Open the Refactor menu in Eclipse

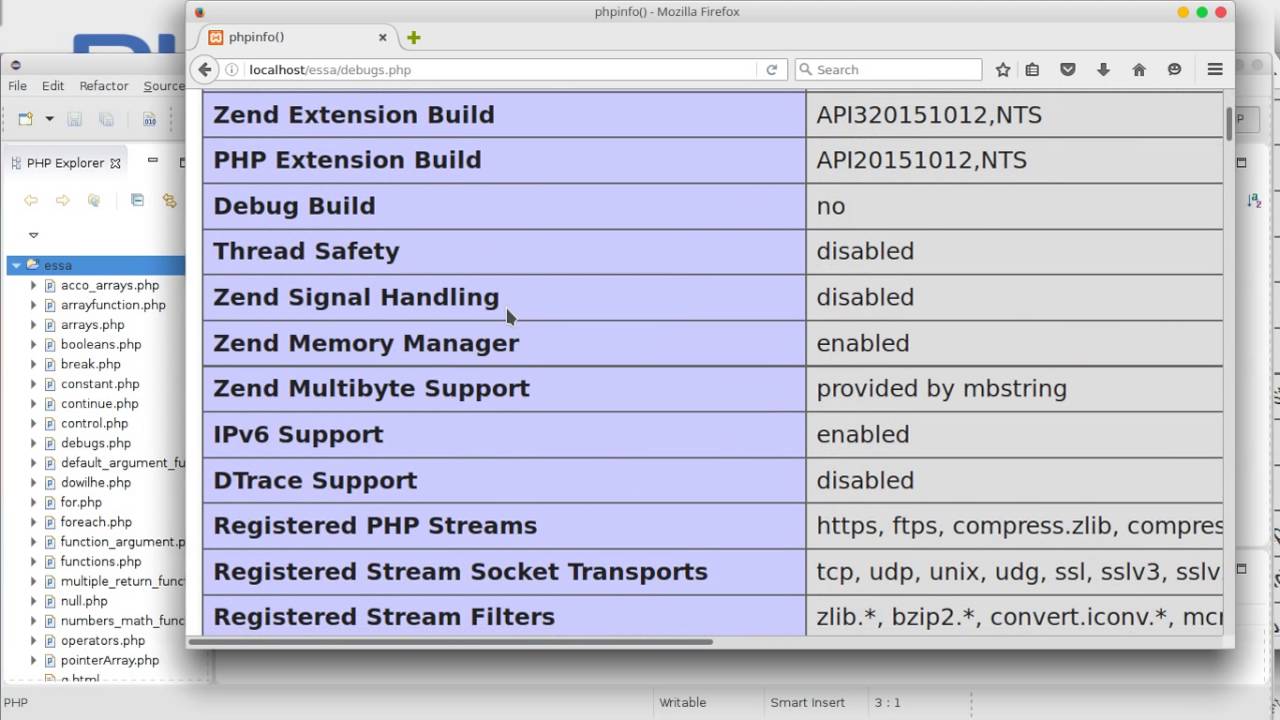pos(104,86)
